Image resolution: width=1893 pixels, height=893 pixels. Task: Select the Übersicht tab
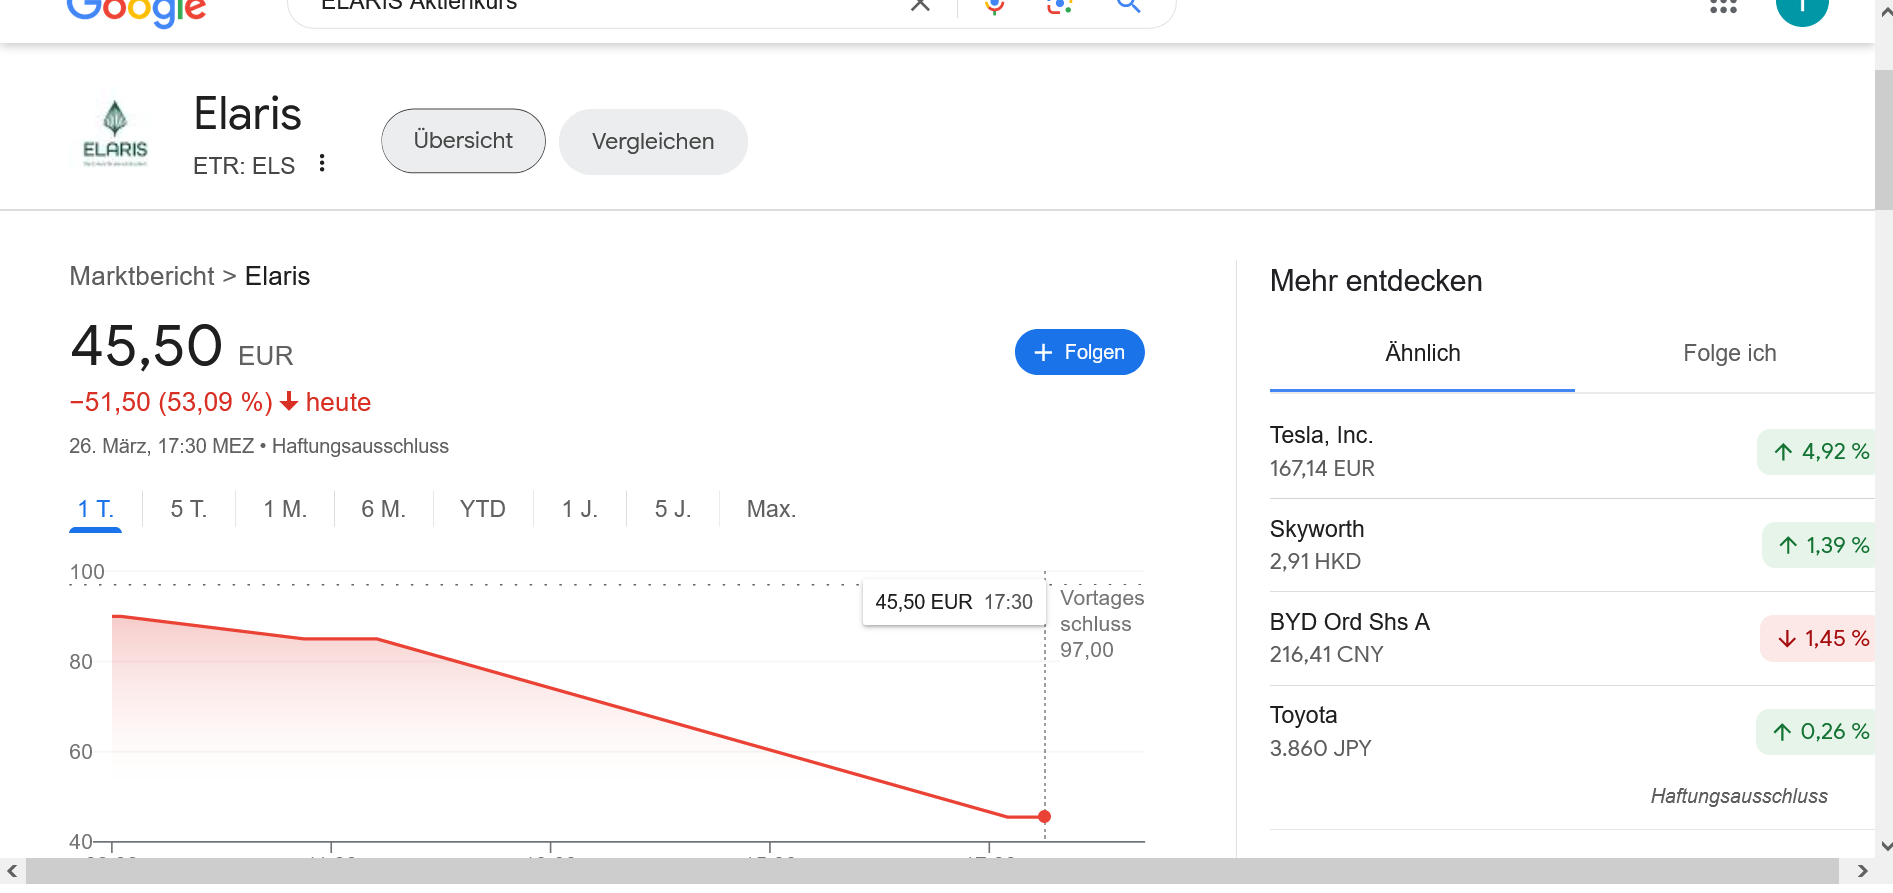pyautogui.click(x=463, y=141)
